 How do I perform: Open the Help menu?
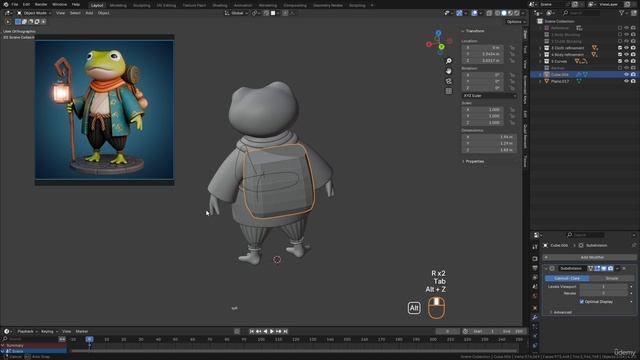tap(76, 4)
